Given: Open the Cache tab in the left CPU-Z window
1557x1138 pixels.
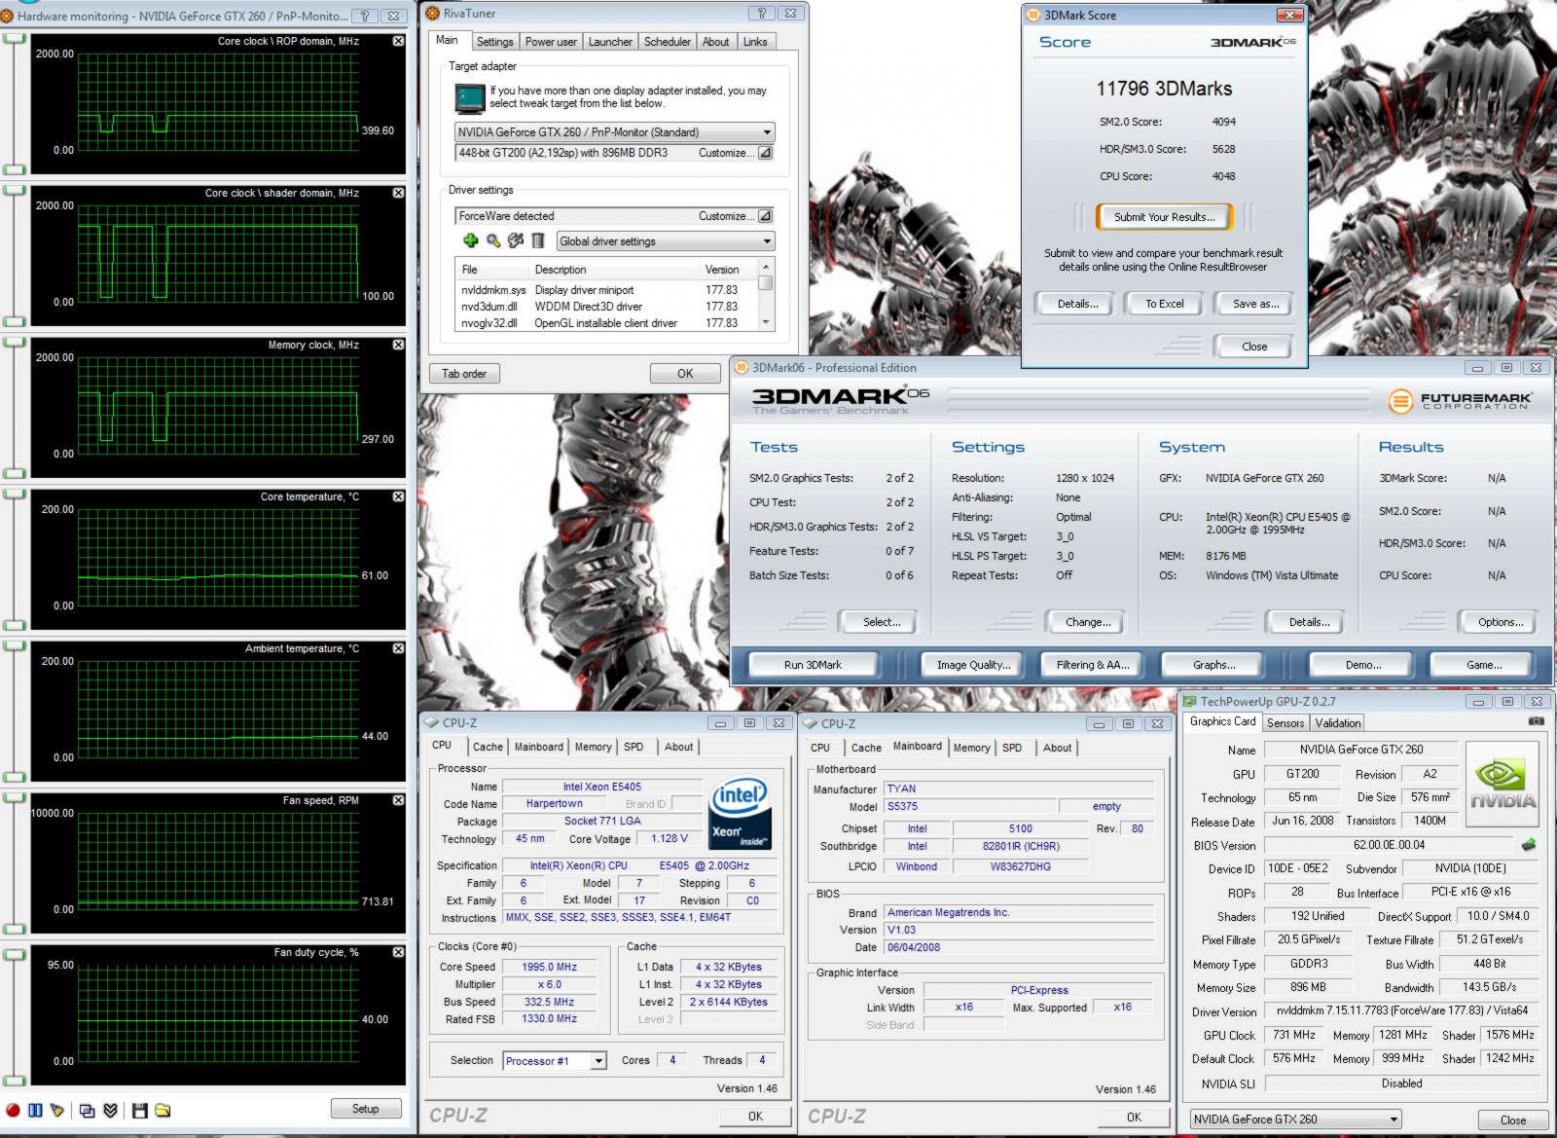Looking at the screenshot, I should coord(488,747).
